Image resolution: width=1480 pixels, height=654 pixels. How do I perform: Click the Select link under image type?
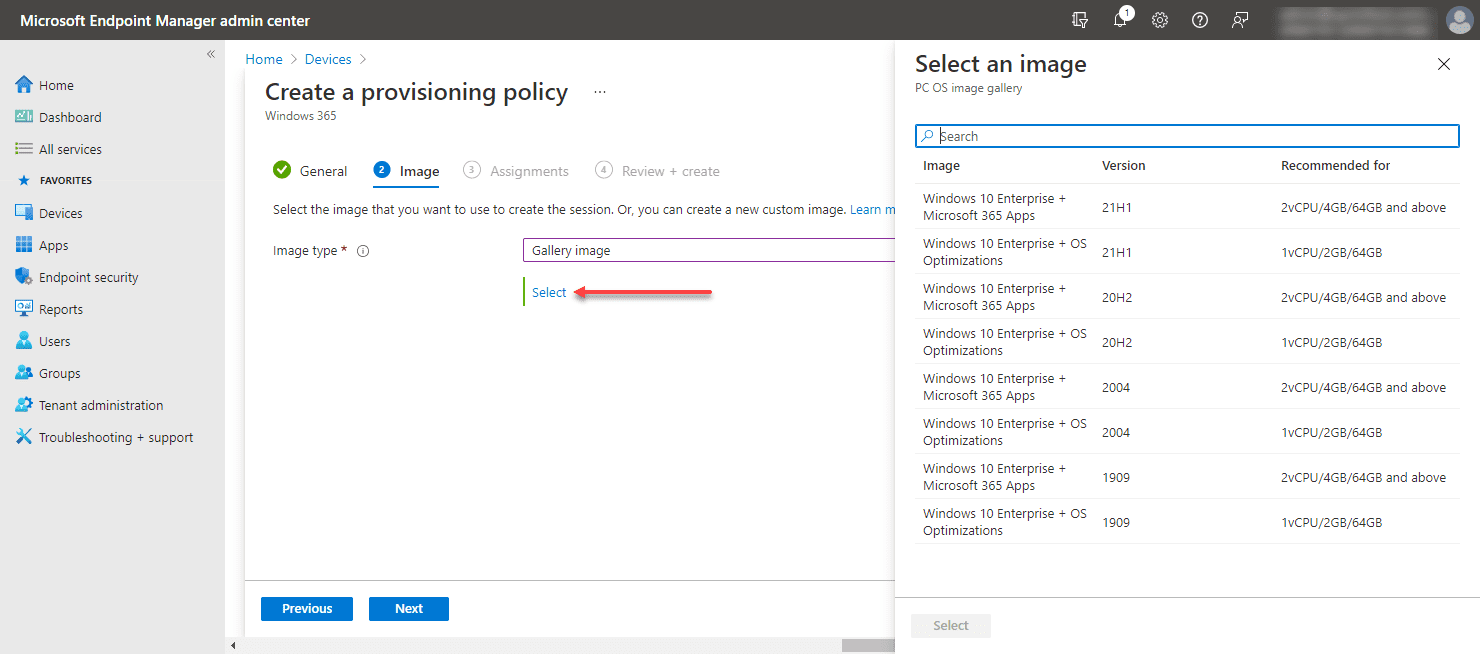coord(549,292)
